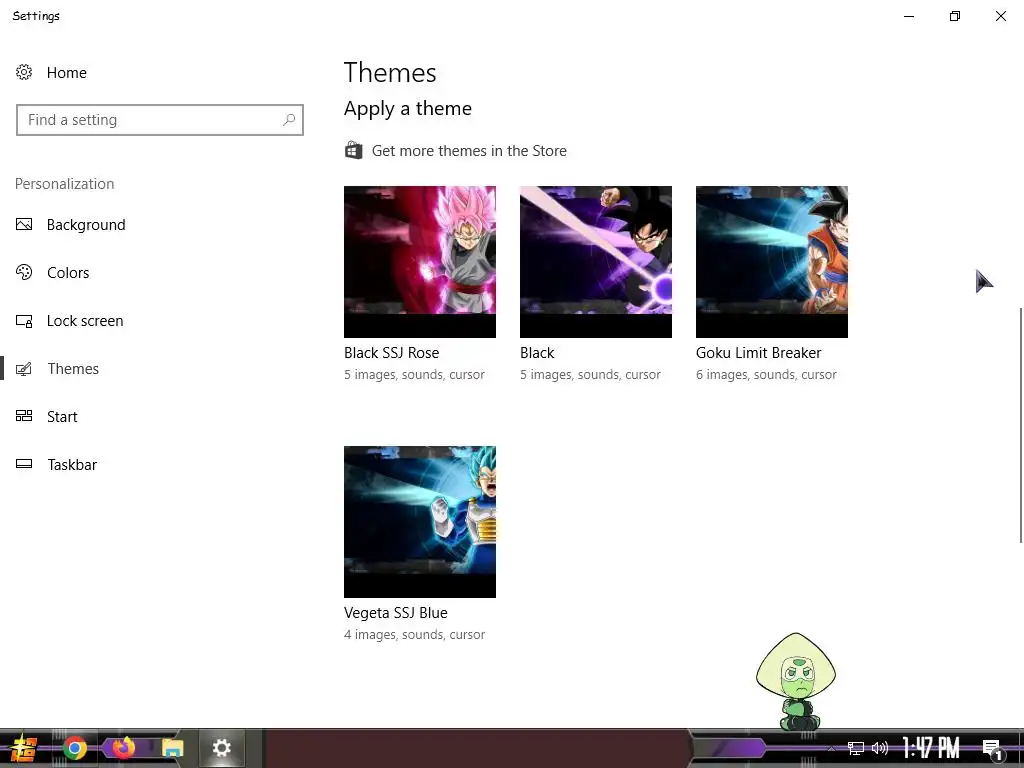Click the vertical scrollbar thumb
Viewport: 1024px width, 768px height.
click(1021, 424)
